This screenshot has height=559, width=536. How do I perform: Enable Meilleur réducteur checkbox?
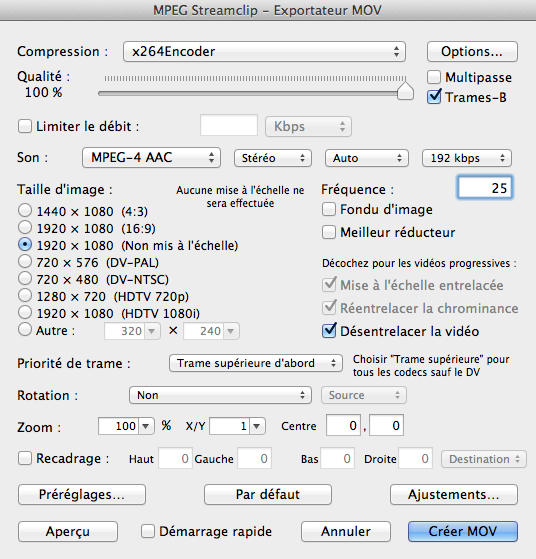328,232
